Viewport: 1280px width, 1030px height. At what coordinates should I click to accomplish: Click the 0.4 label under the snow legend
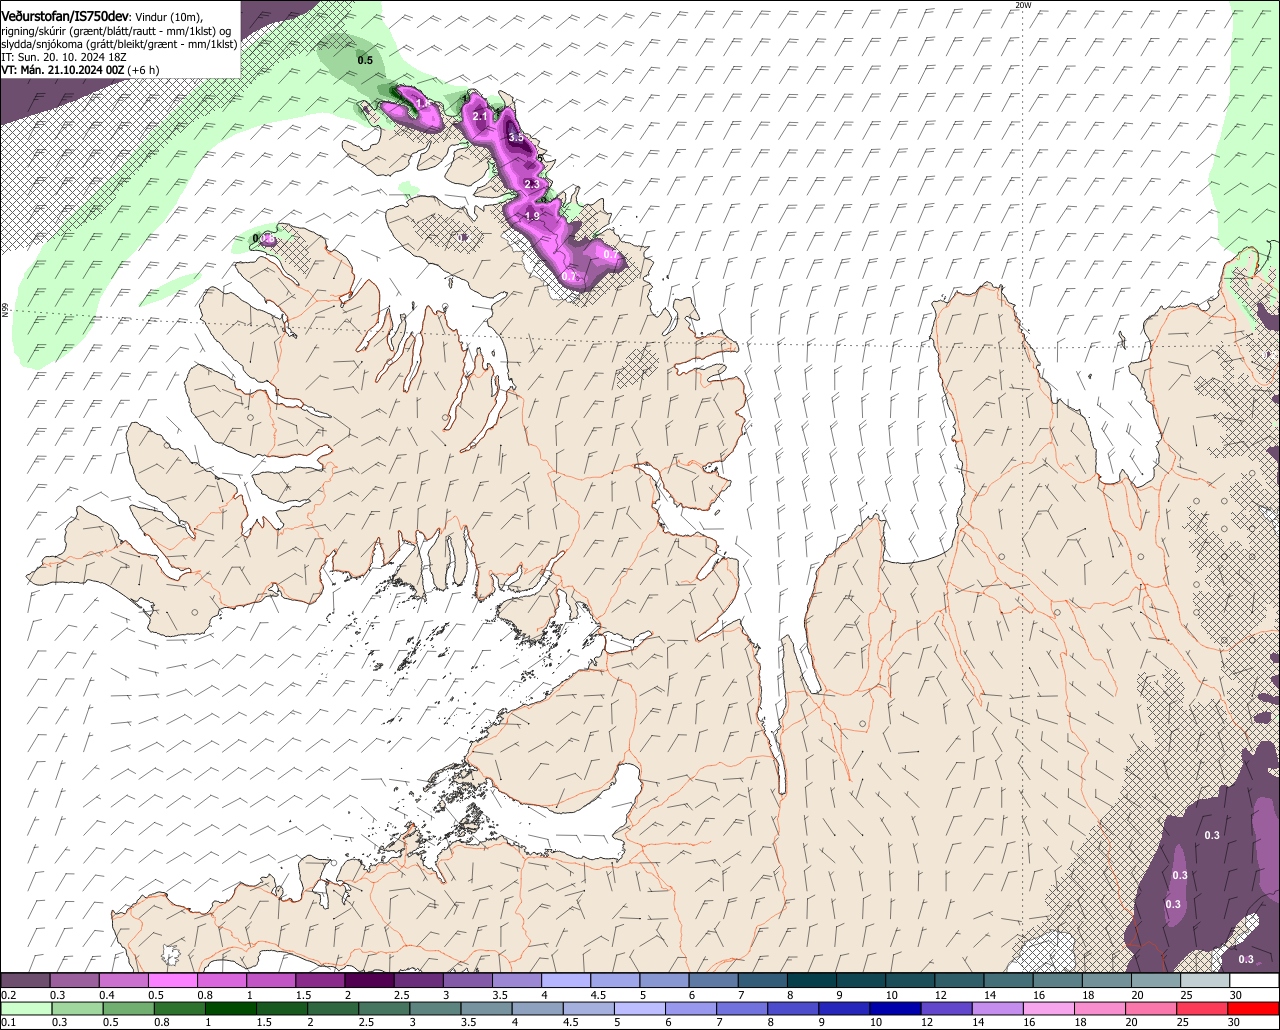pos(107,995)
